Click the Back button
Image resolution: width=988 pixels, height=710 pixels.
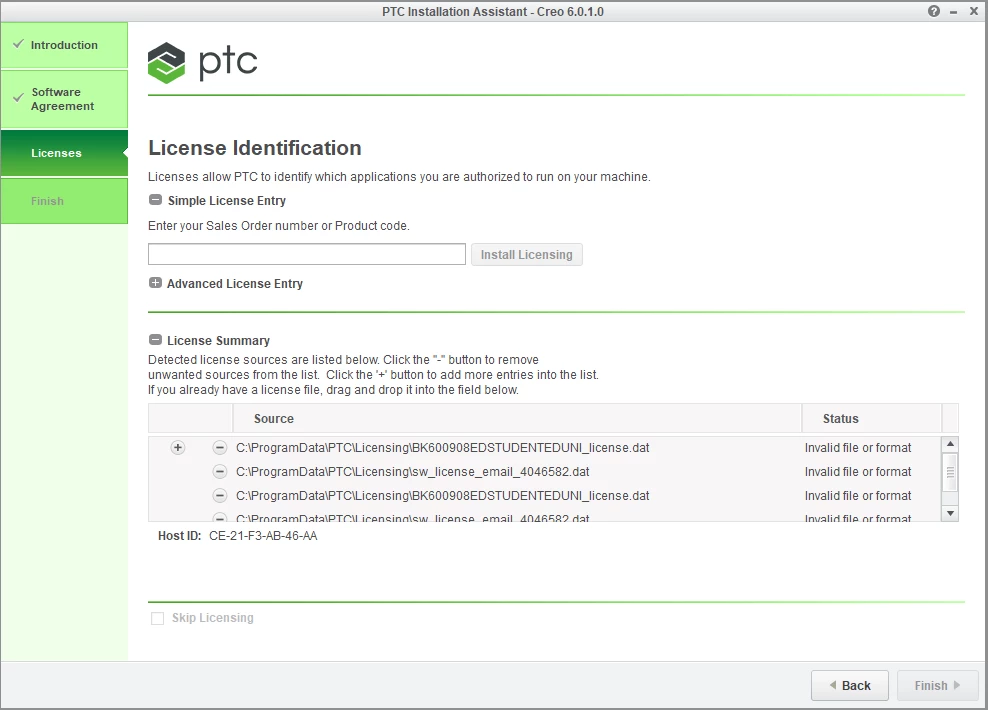(849, 685)
